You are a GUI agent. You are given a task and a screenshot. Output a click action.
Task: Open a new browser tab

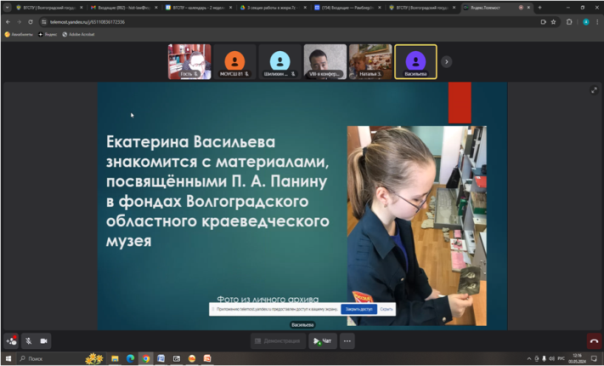pyautogui.click(x=540, y=7)
